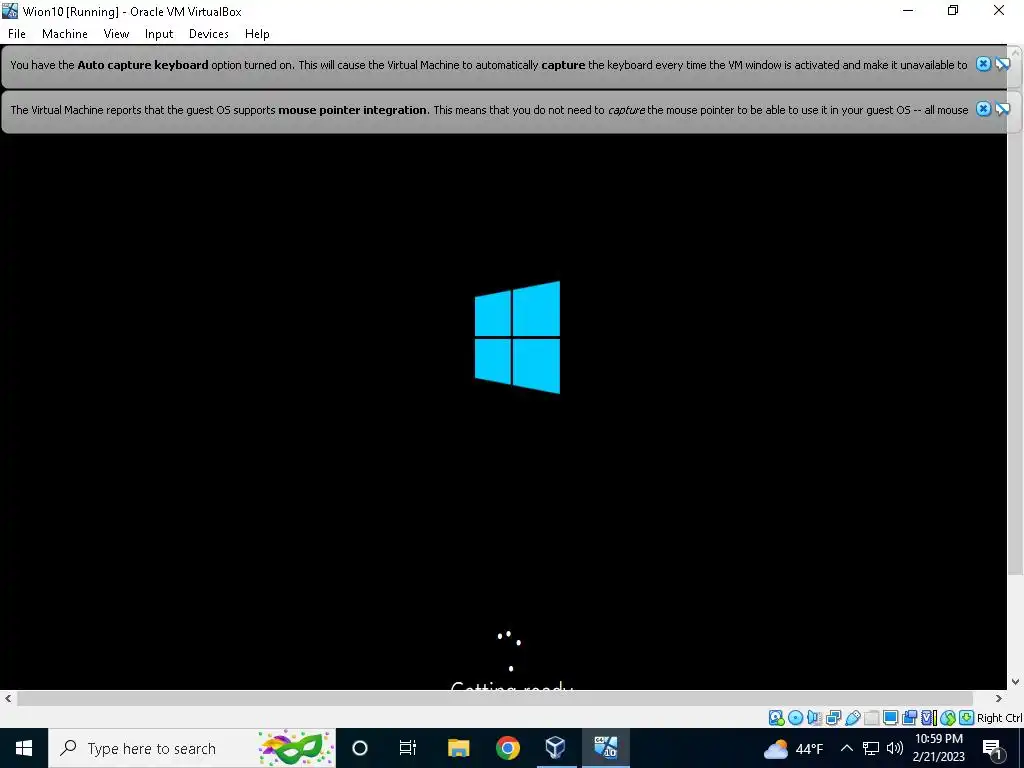Image resolution: width=1024 pixels, height=768 pixels.
Task: Open the weather widget showing 44°F
Action: [x=793, y=748]
